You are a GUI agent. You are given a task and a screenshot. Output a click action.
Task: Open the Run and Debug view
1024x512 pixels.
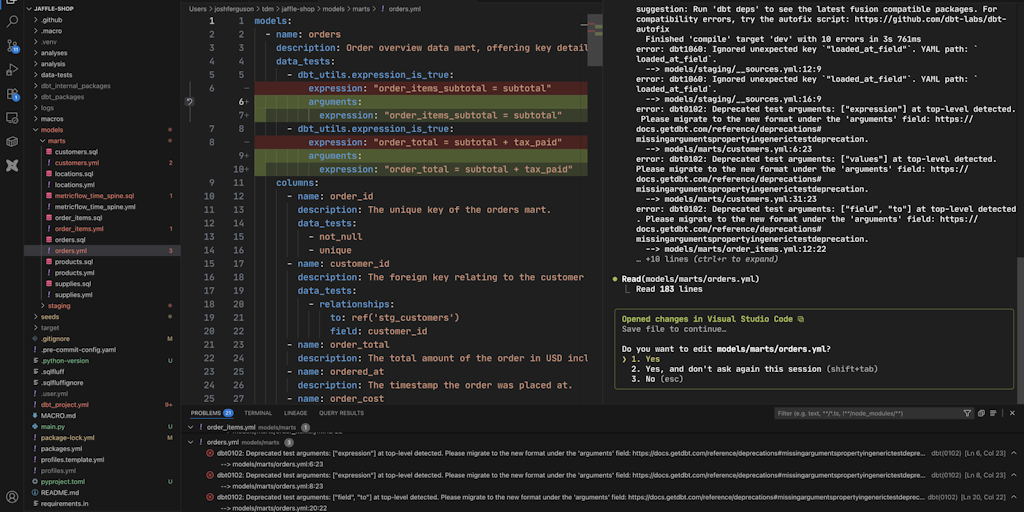[x=12, y=70]
